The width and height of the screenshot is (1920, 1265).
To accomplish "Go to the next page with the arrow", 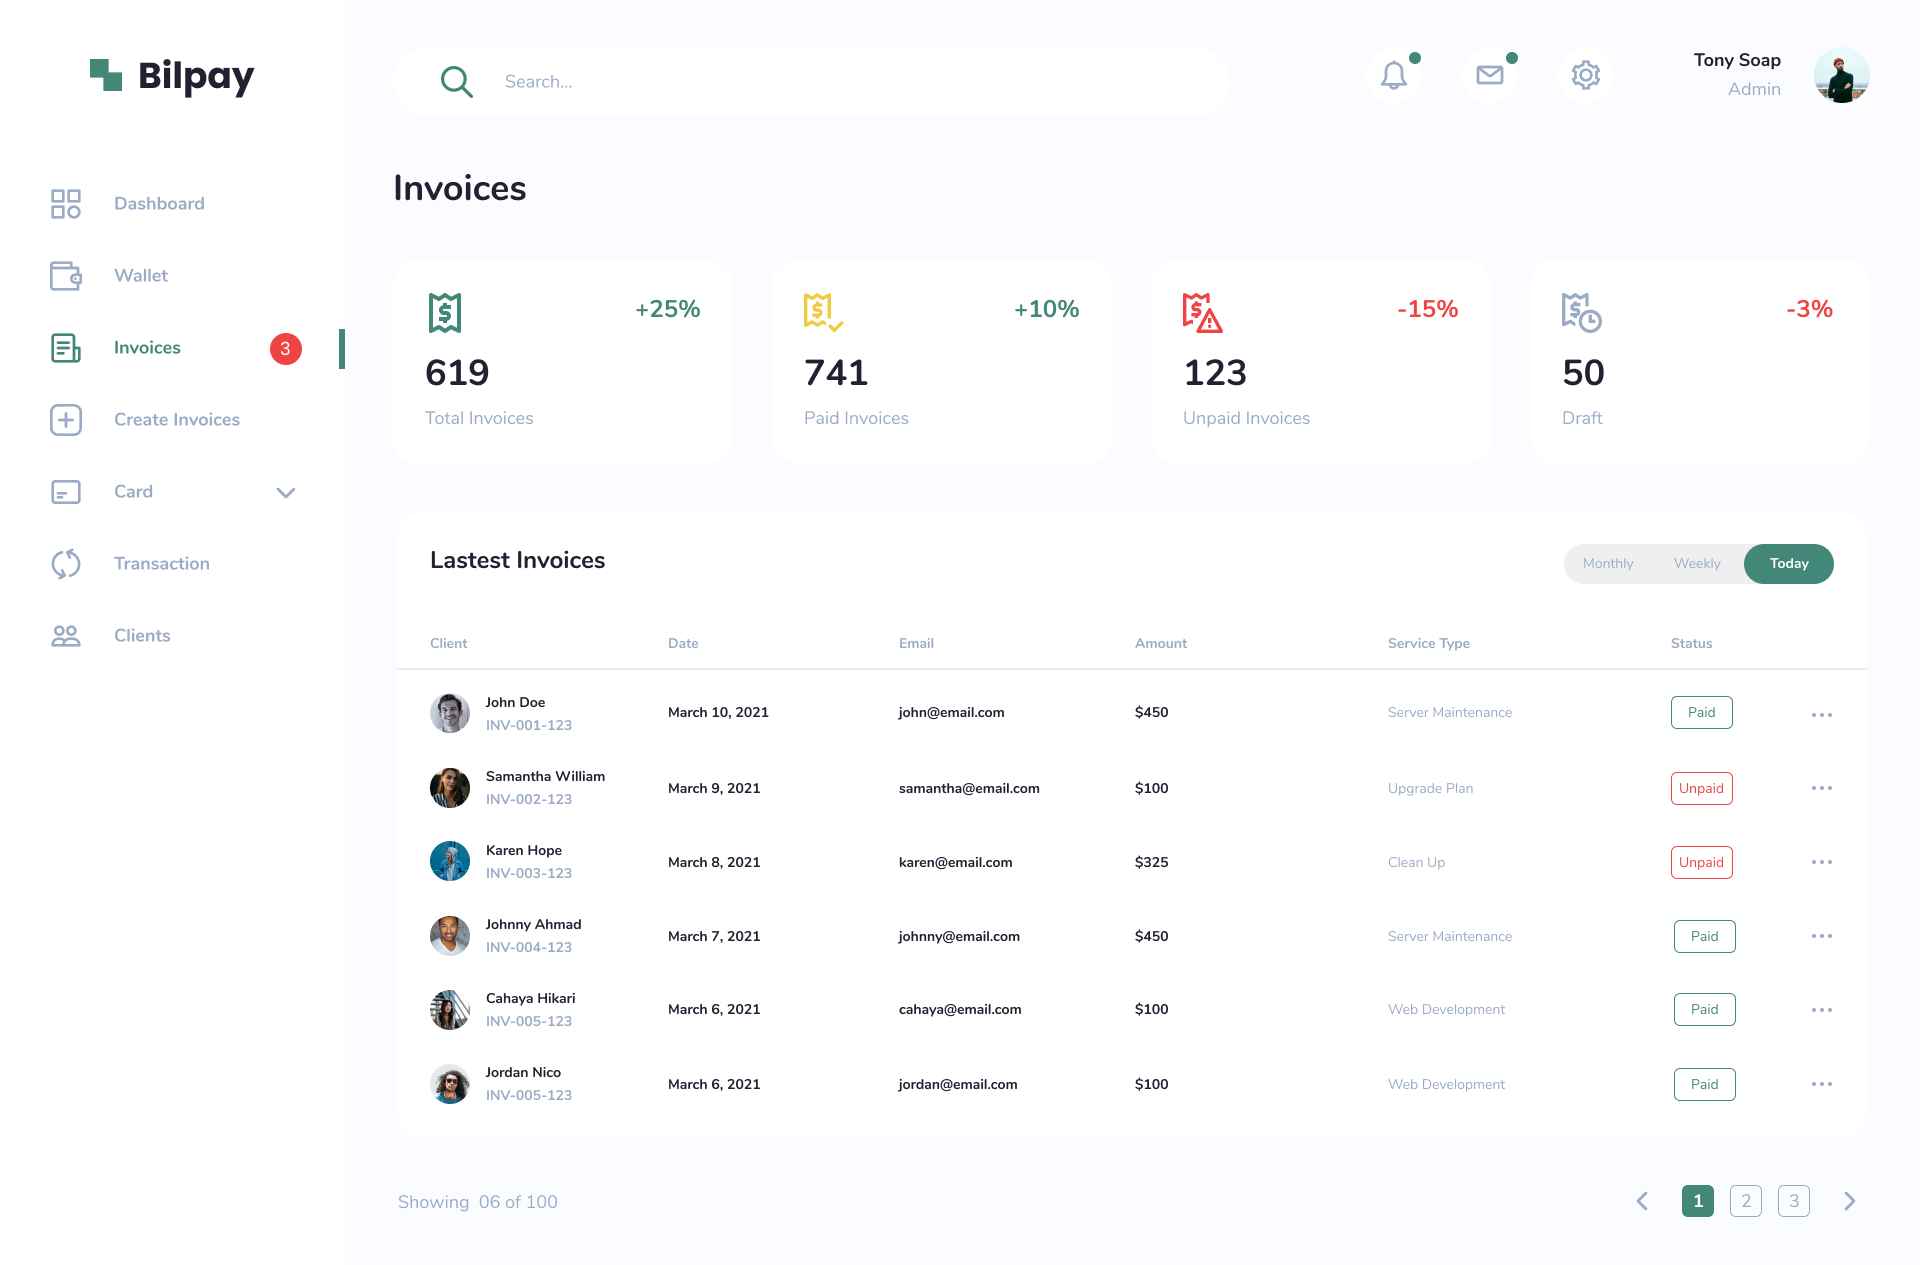I will tap(1849, 1201).
